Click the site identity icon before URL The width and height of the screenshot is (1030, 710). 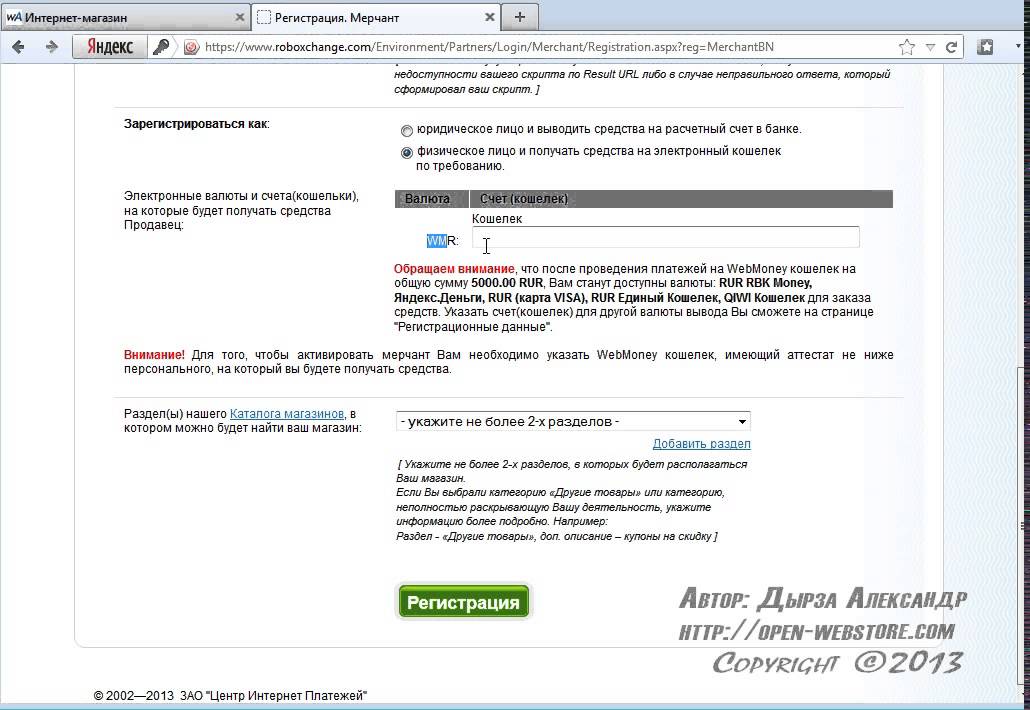click(x=191, y=47)
